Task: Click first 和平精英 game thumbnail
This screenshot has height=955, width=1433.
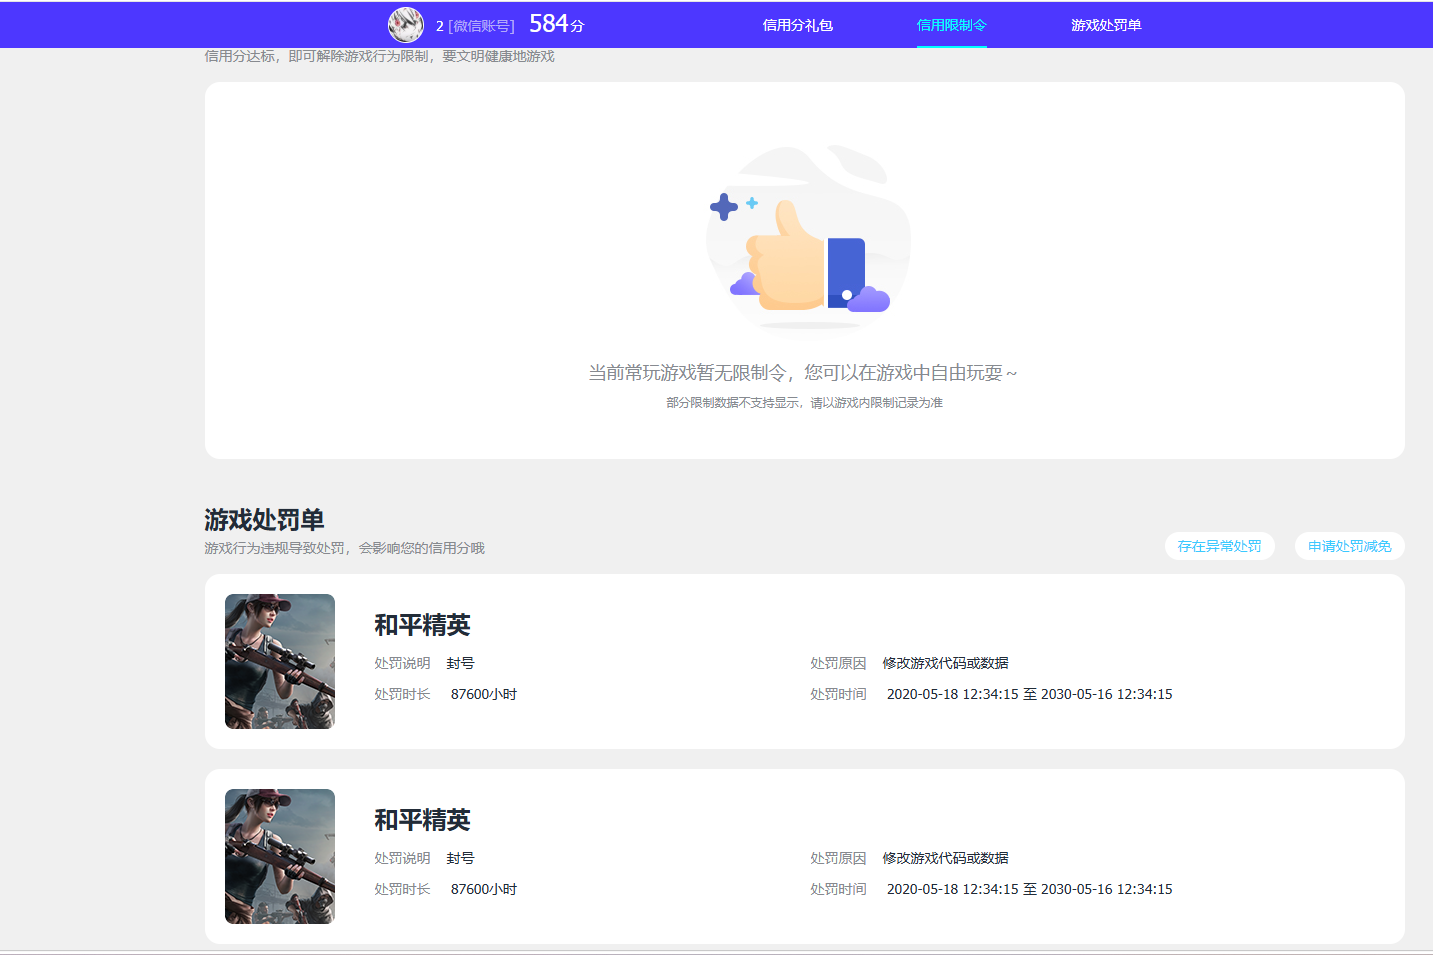Action: (x=280, y=661)
